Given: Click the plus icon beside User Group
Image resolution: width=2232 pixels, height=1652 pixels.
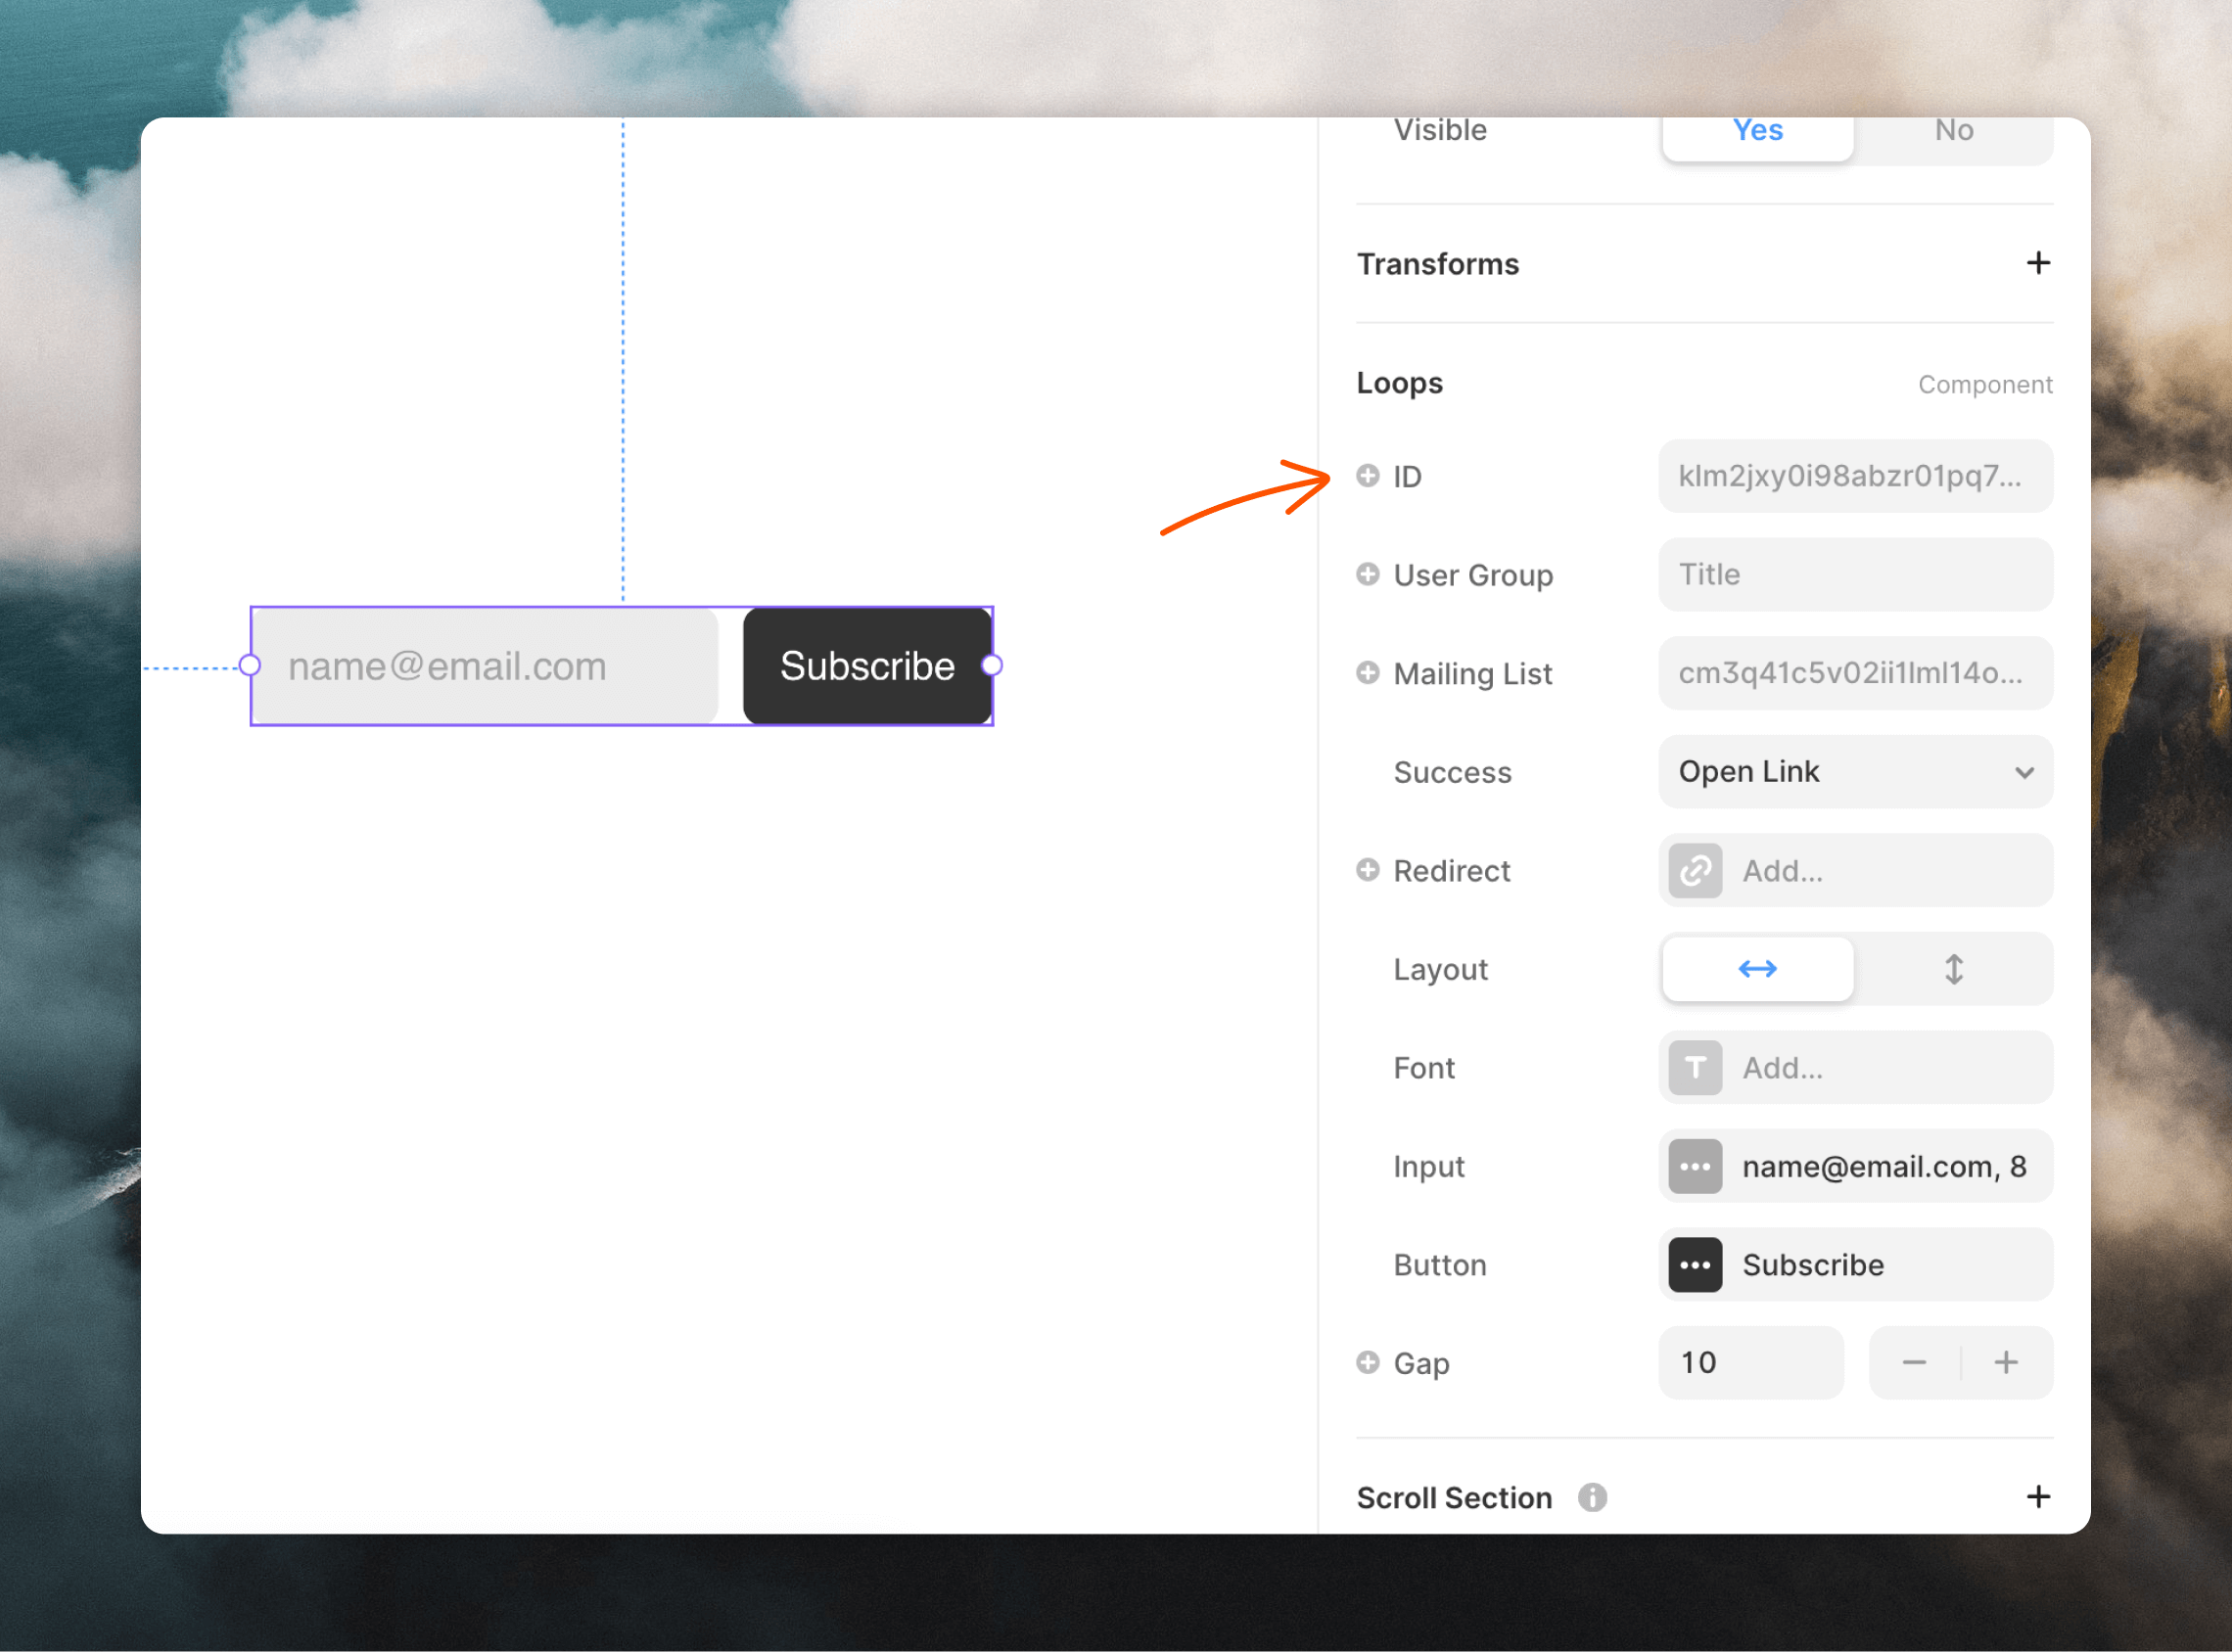Looking at the screenshot, I should (1368, 574).
